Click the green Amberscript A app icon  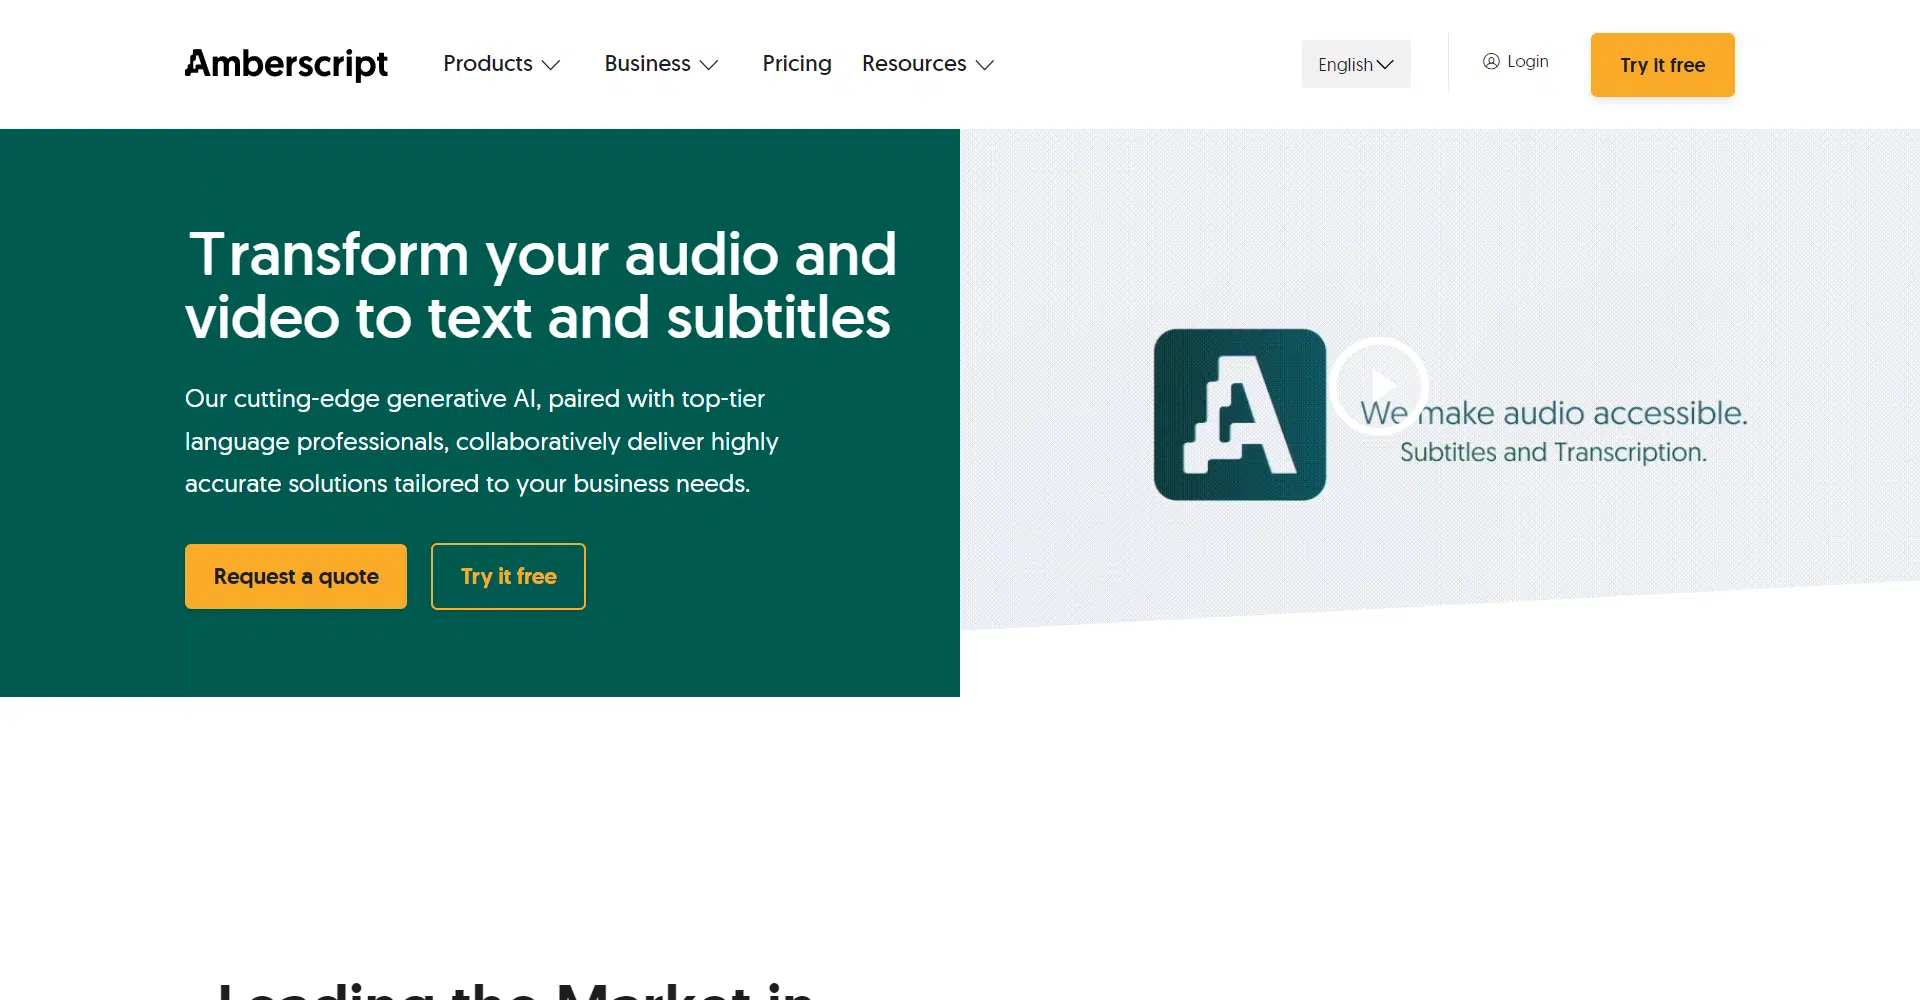pyautogui.click(x=1239, y=415)
